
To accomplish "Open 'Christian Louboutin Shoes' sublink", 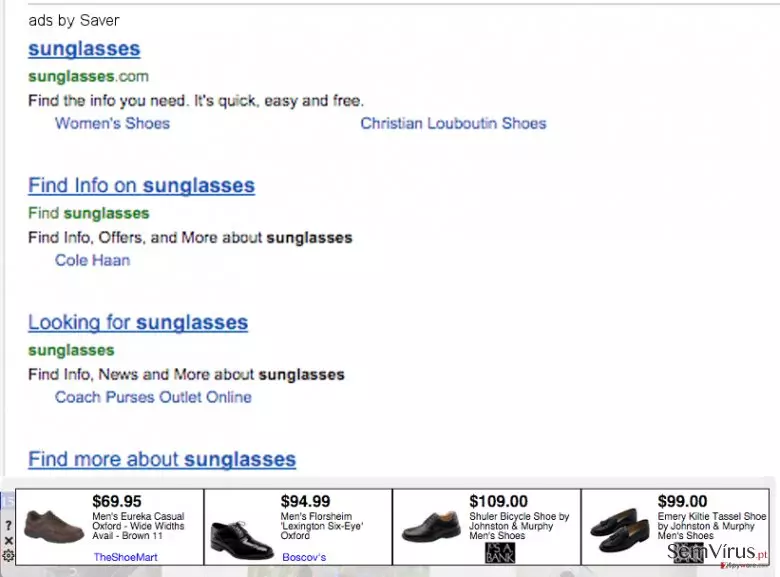I will (453, 123).
